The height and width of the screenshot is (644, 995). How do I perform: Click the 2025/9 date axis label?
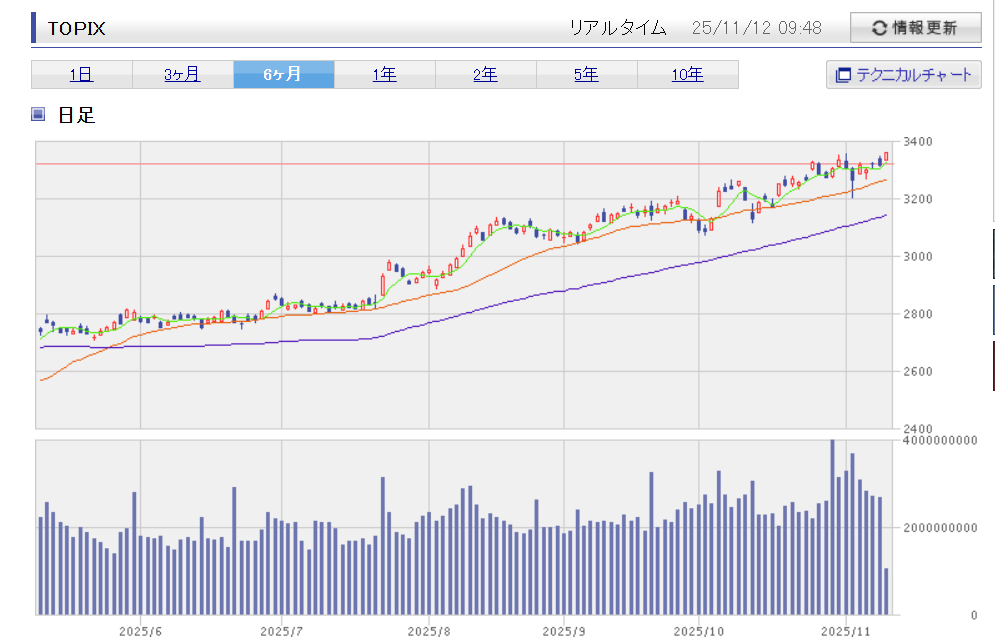[x=564, y=631]
